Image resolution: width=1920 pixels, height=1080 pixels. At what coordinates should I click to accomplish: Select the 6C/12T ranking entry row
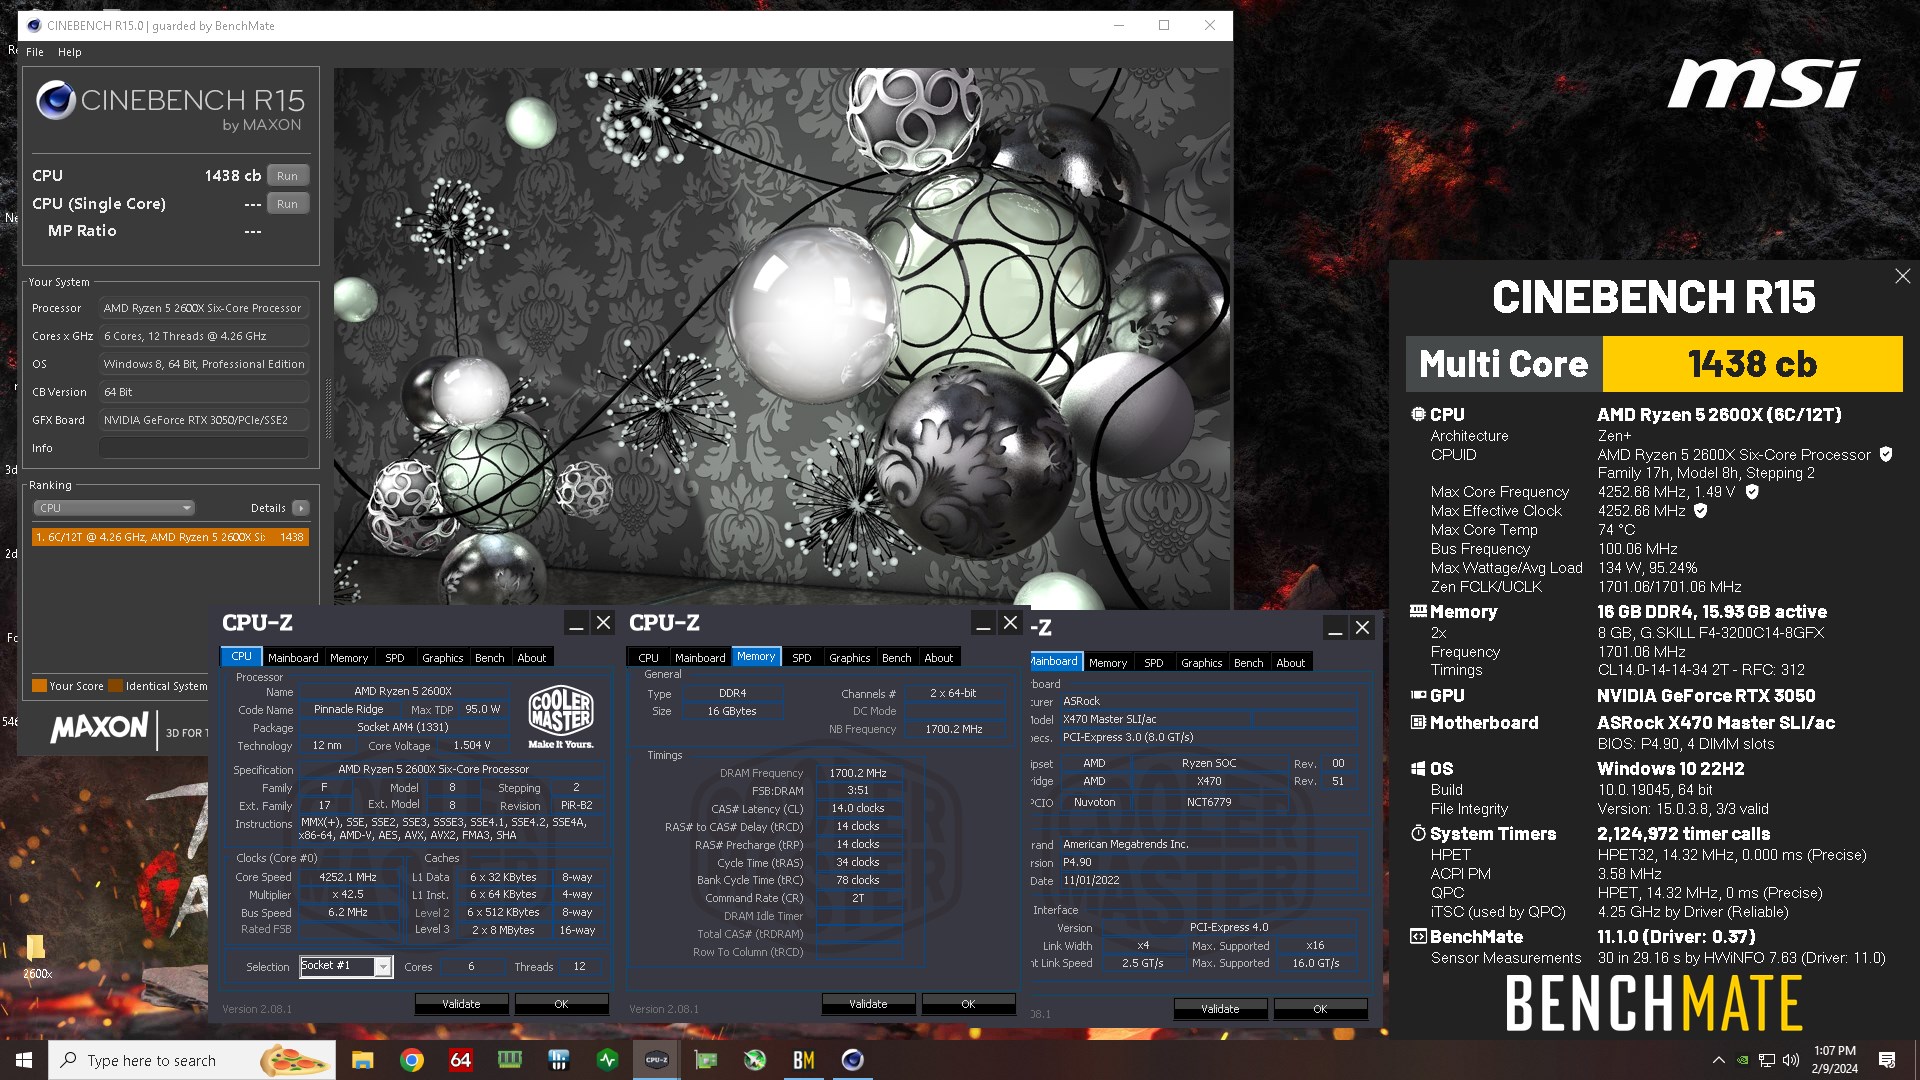[x=170, y=537]
